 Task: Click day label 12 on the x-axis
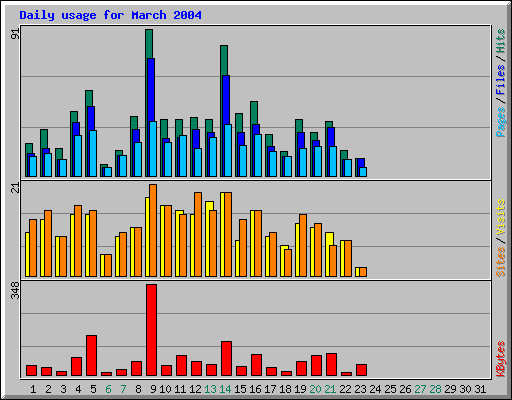pos(195,389)
